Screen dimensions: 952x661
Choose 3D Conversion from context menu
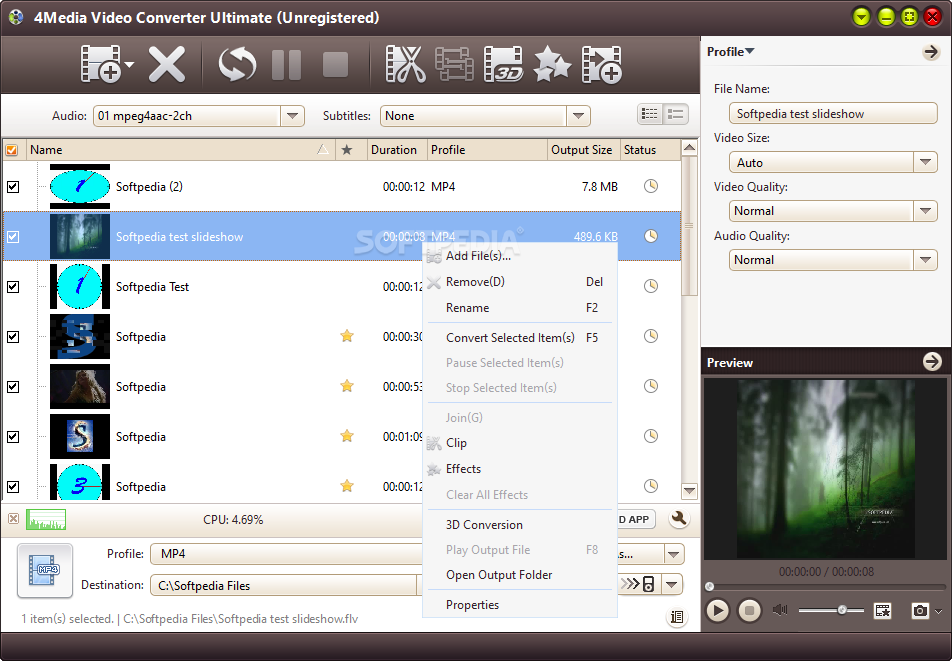(x=520, y=524)
